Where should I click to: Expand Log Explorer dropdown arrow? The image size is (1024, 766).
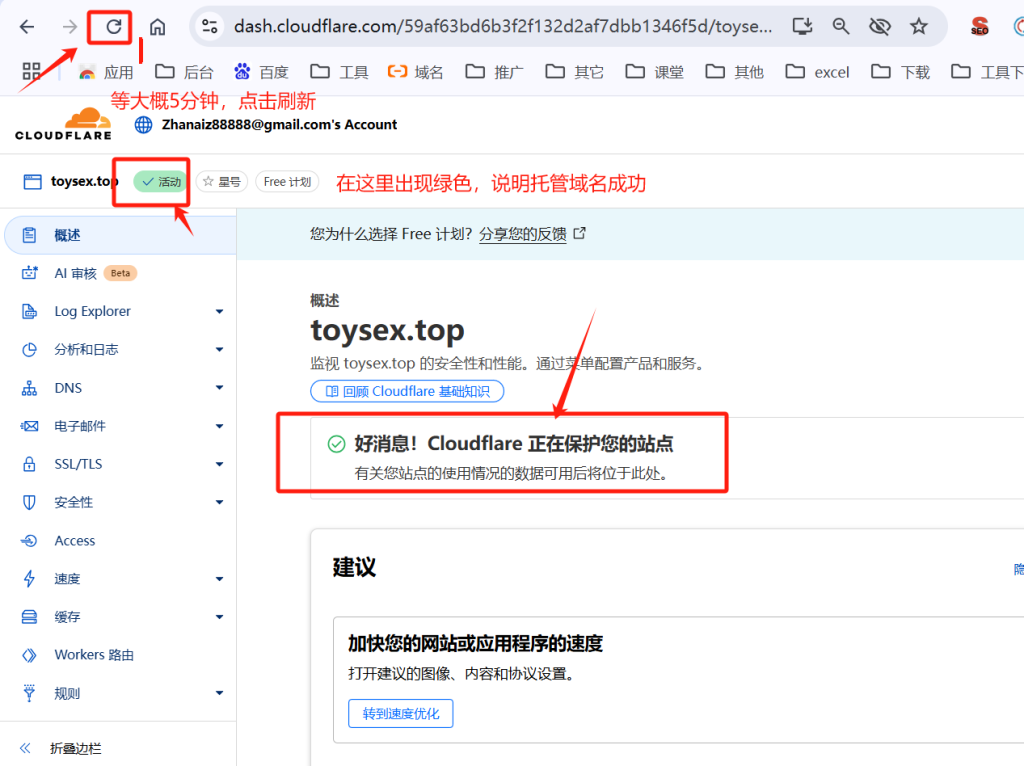(219, 311)
